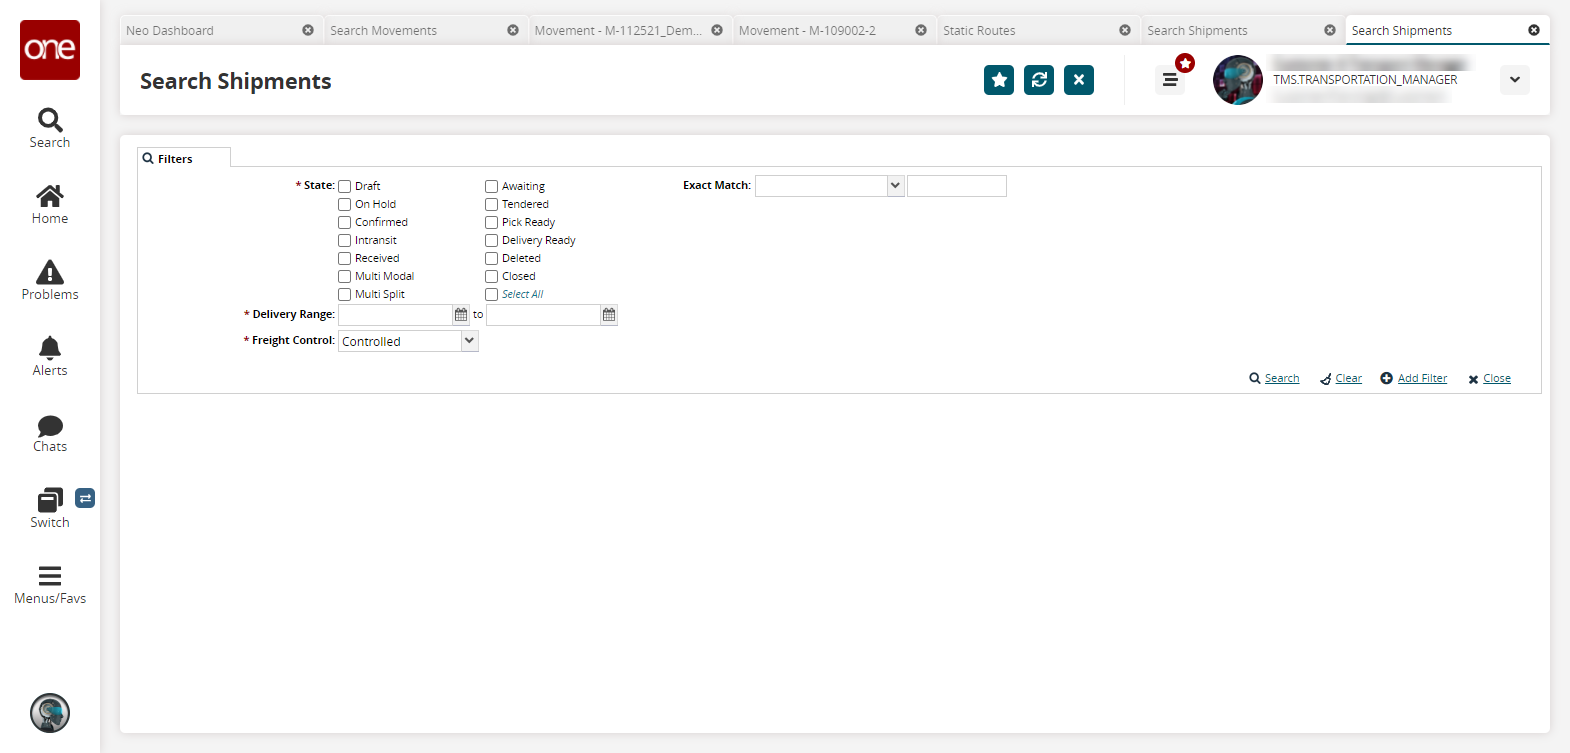1570x753 pixels.
Task: Check the Draft state checkbox
Action: click(x=345, y=186)
